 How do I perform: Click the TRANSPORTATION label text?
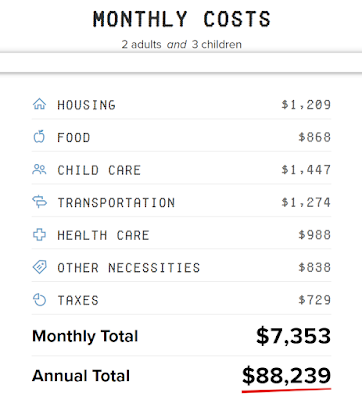tap(116, 202)
